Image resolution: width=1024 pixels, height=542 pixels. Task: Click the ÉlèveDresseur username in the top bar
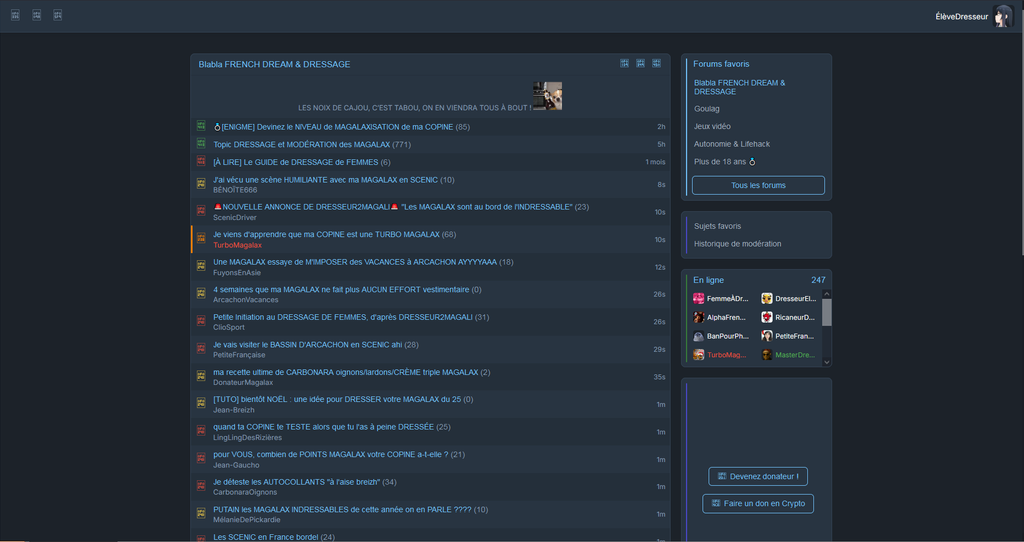pos(961,17)
